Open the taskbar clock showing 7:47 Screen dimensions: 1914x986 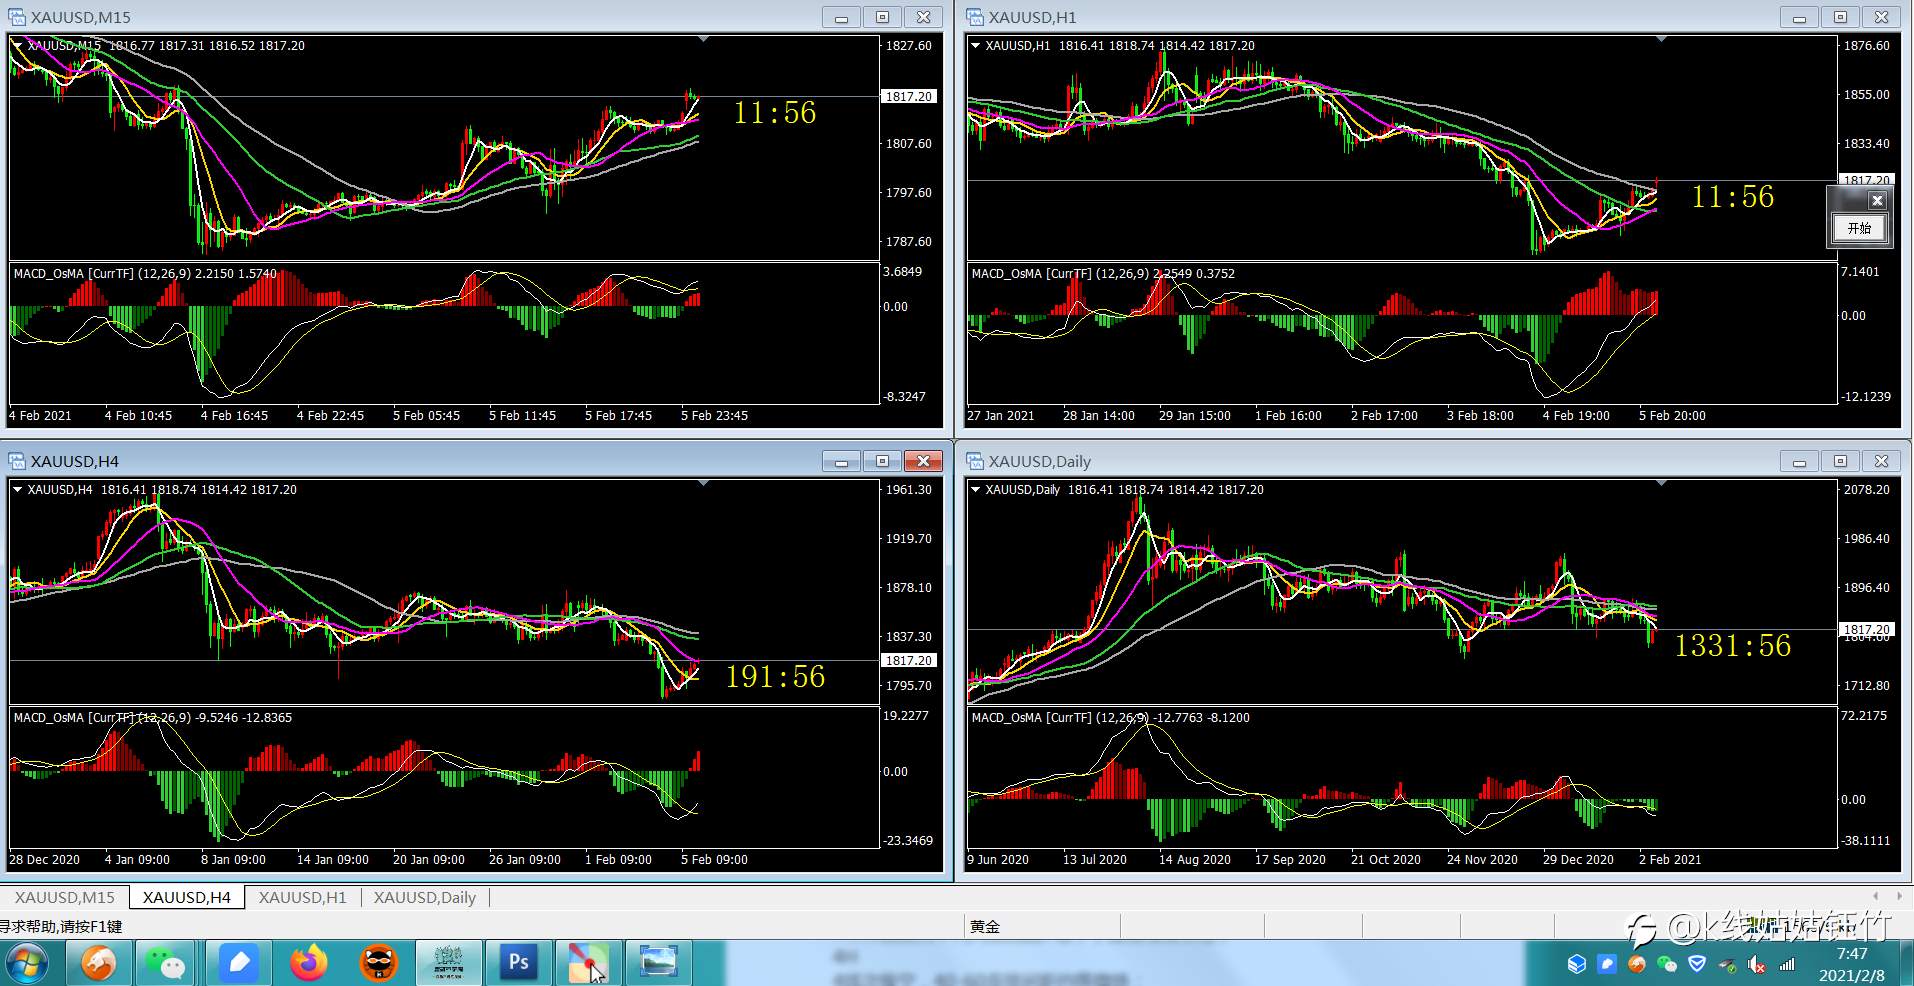click(1852, 964)
